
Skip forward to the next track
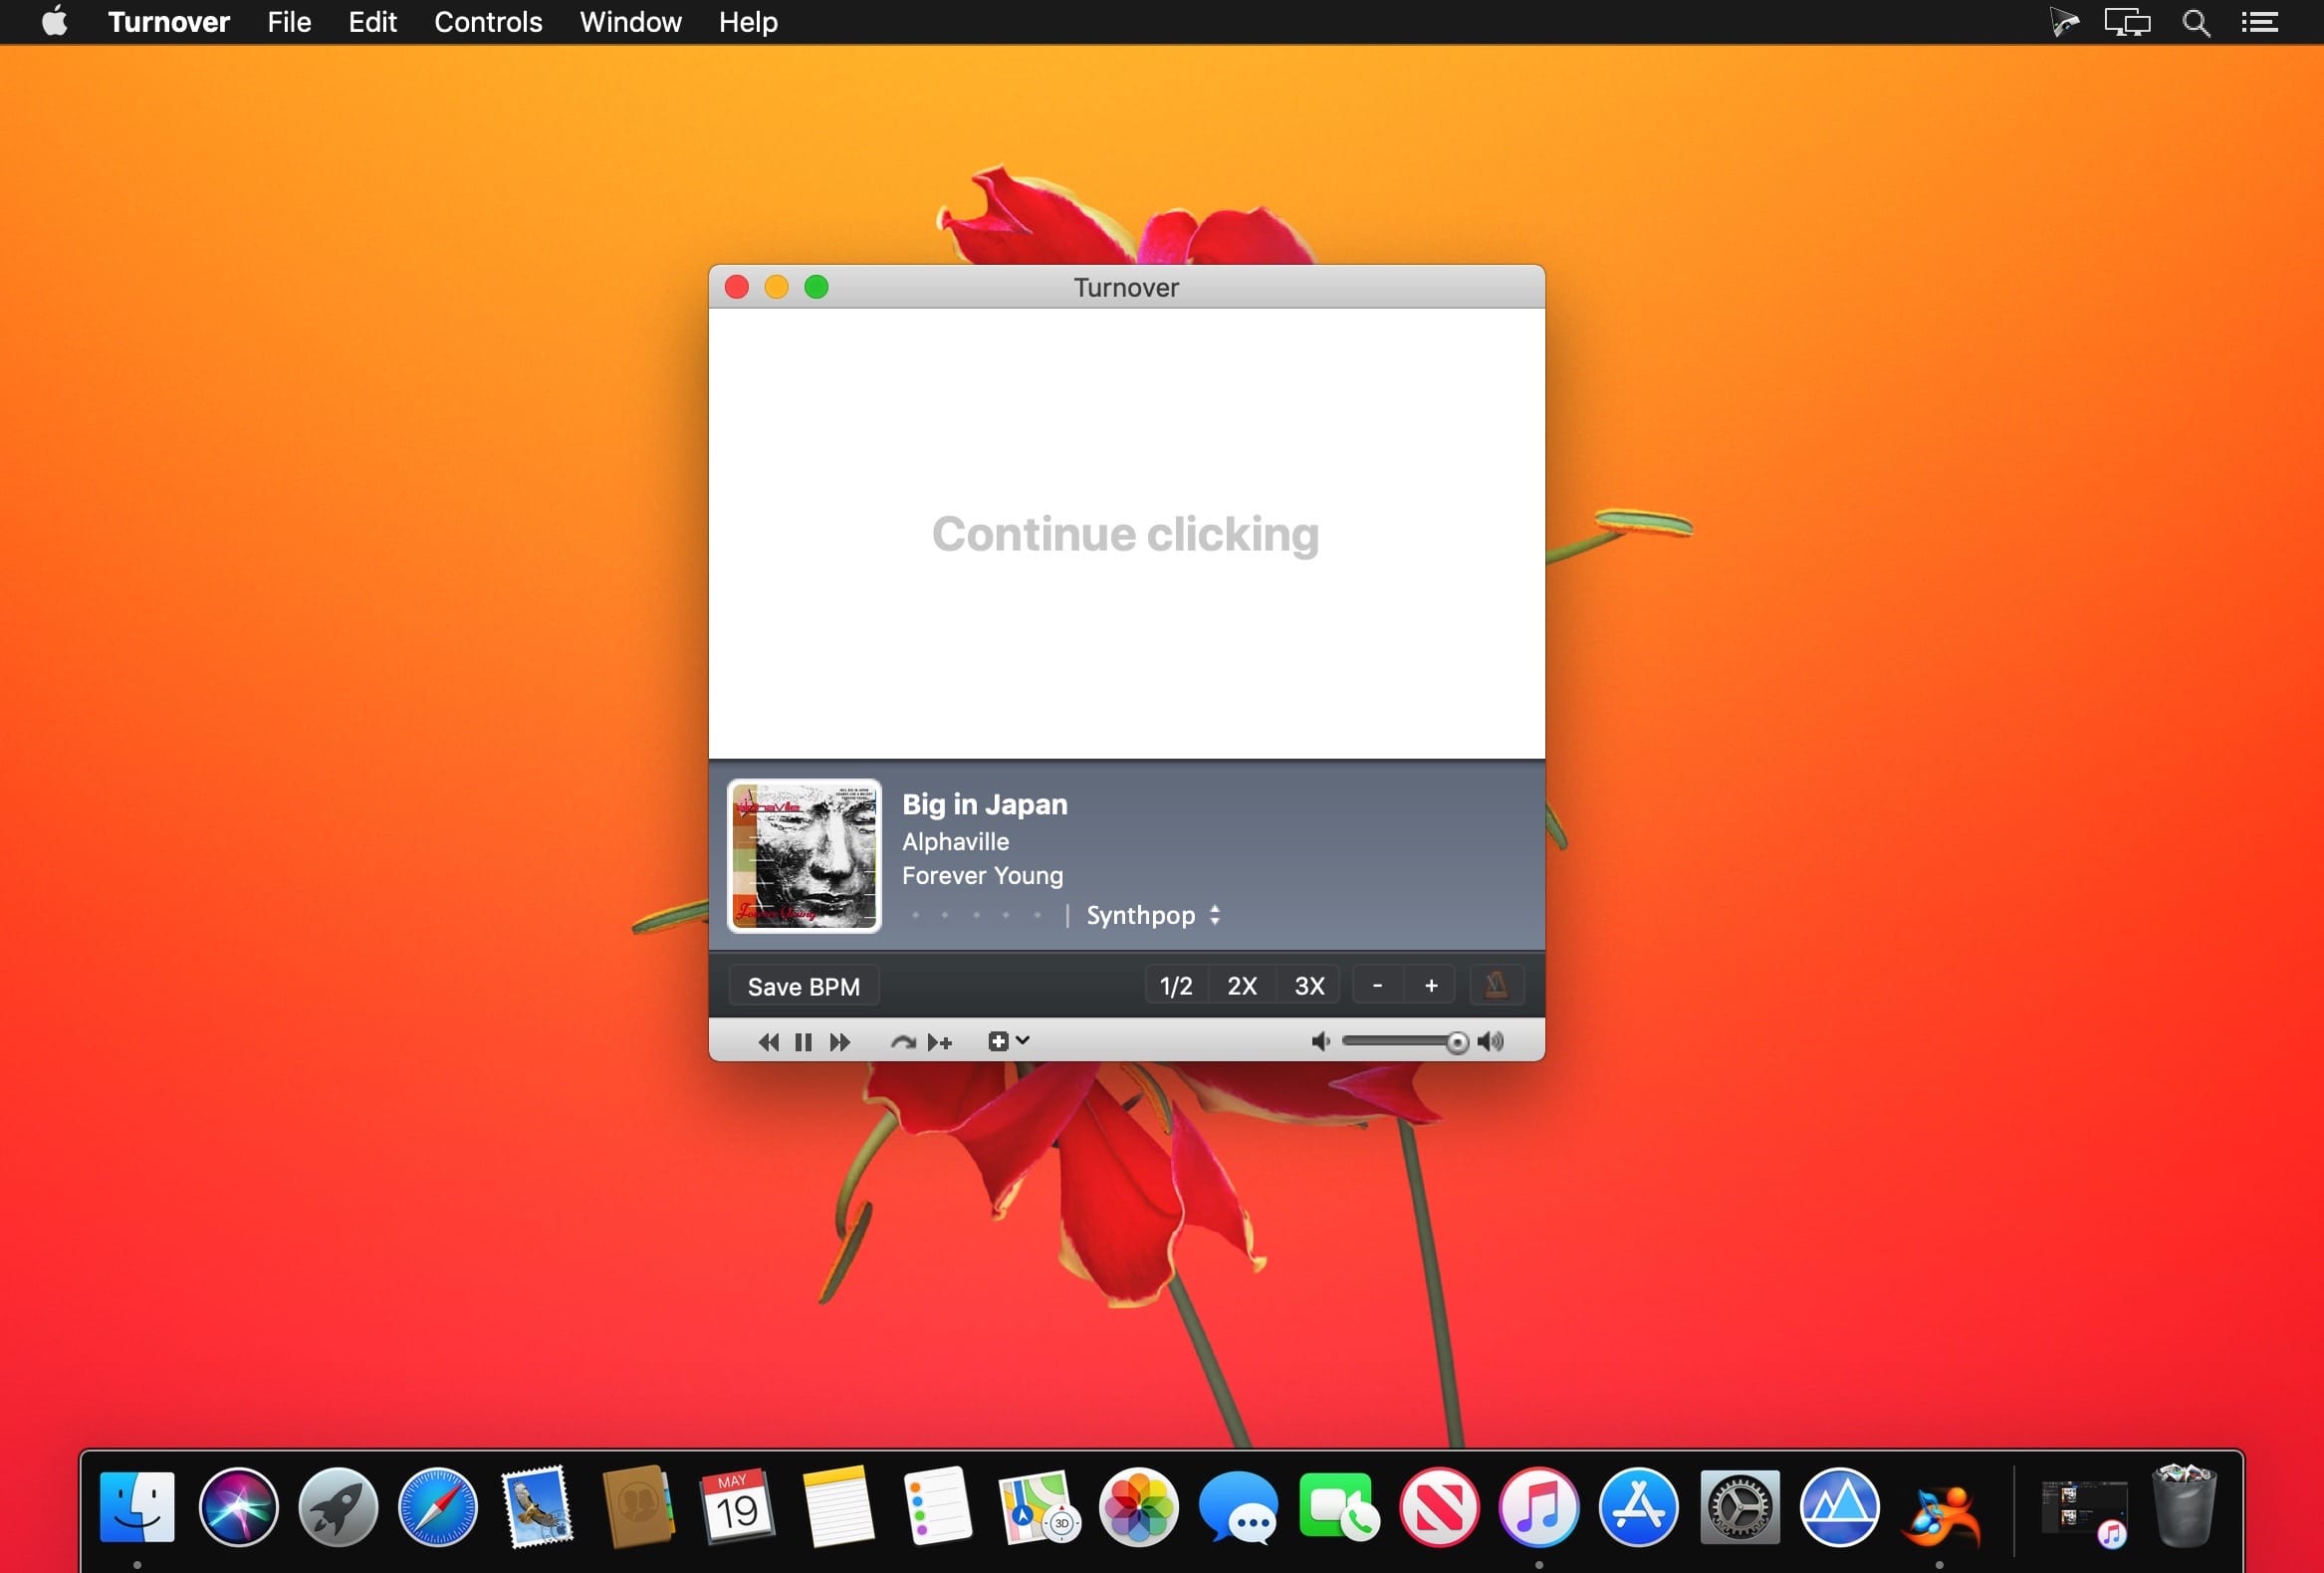[840, 1042]
